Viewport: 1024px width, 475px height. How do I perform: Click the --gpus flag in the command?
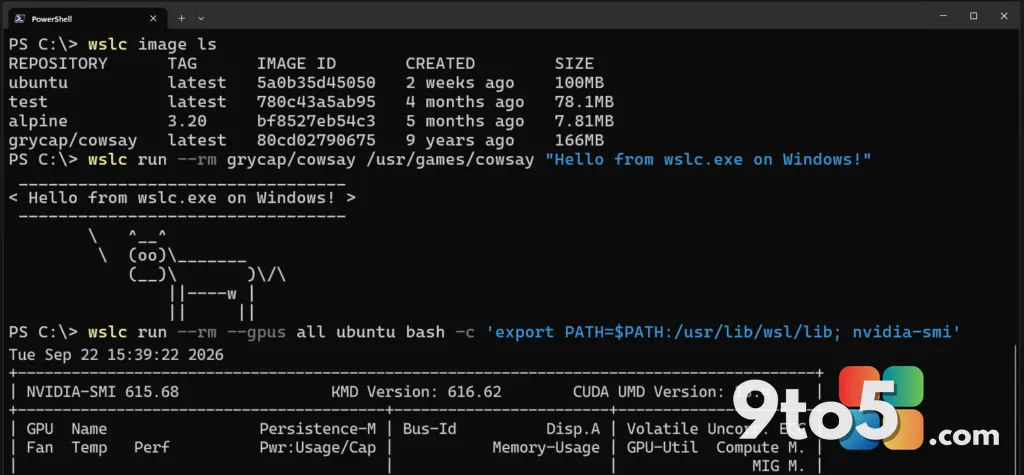(257, 332)
